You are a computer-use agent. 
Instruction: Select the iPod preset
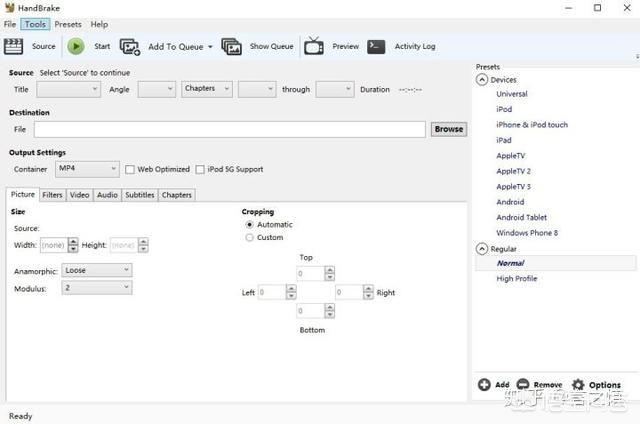[504, 109]
